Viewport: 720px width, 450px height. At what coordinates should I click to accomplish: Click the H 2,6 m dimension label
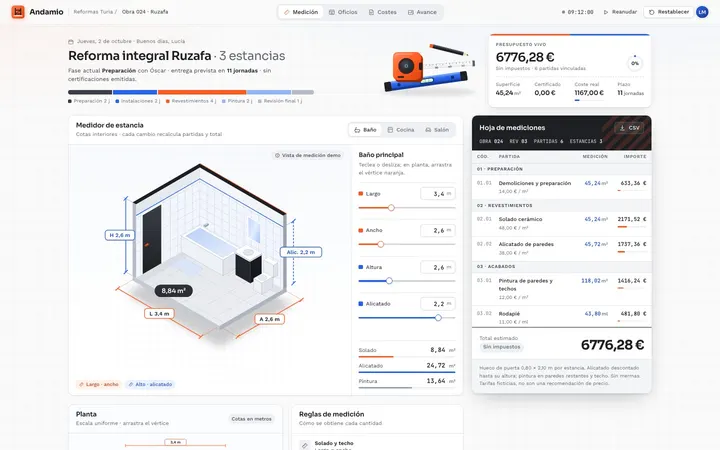[x=120, y=235]
